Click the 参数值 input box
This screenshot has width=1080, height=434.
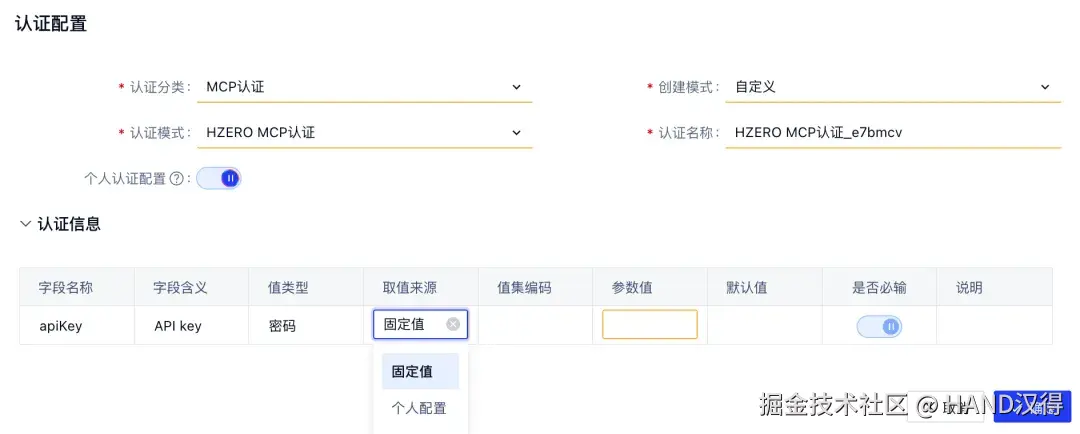point(649,324)
